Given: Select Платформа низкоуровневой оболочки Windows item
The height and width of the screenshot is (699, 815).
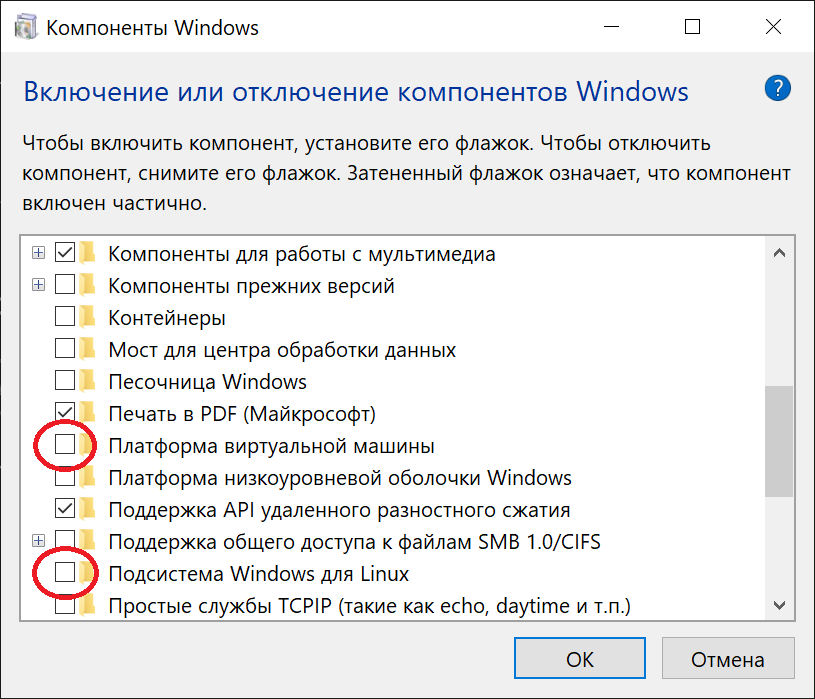Looking at the screenshot, I should click(339, 478).
